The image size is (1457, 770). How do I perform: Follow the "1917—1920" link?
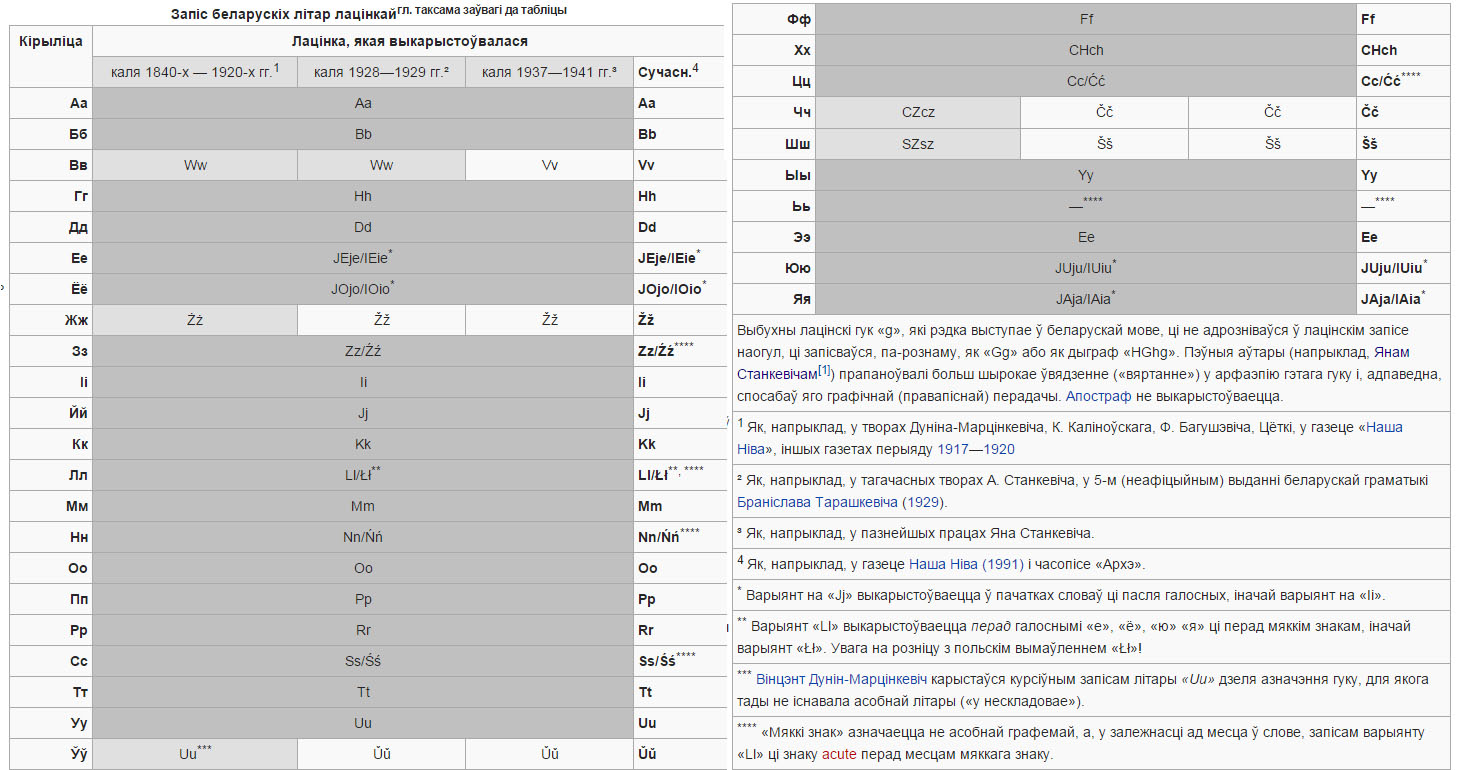coord(975,449)
